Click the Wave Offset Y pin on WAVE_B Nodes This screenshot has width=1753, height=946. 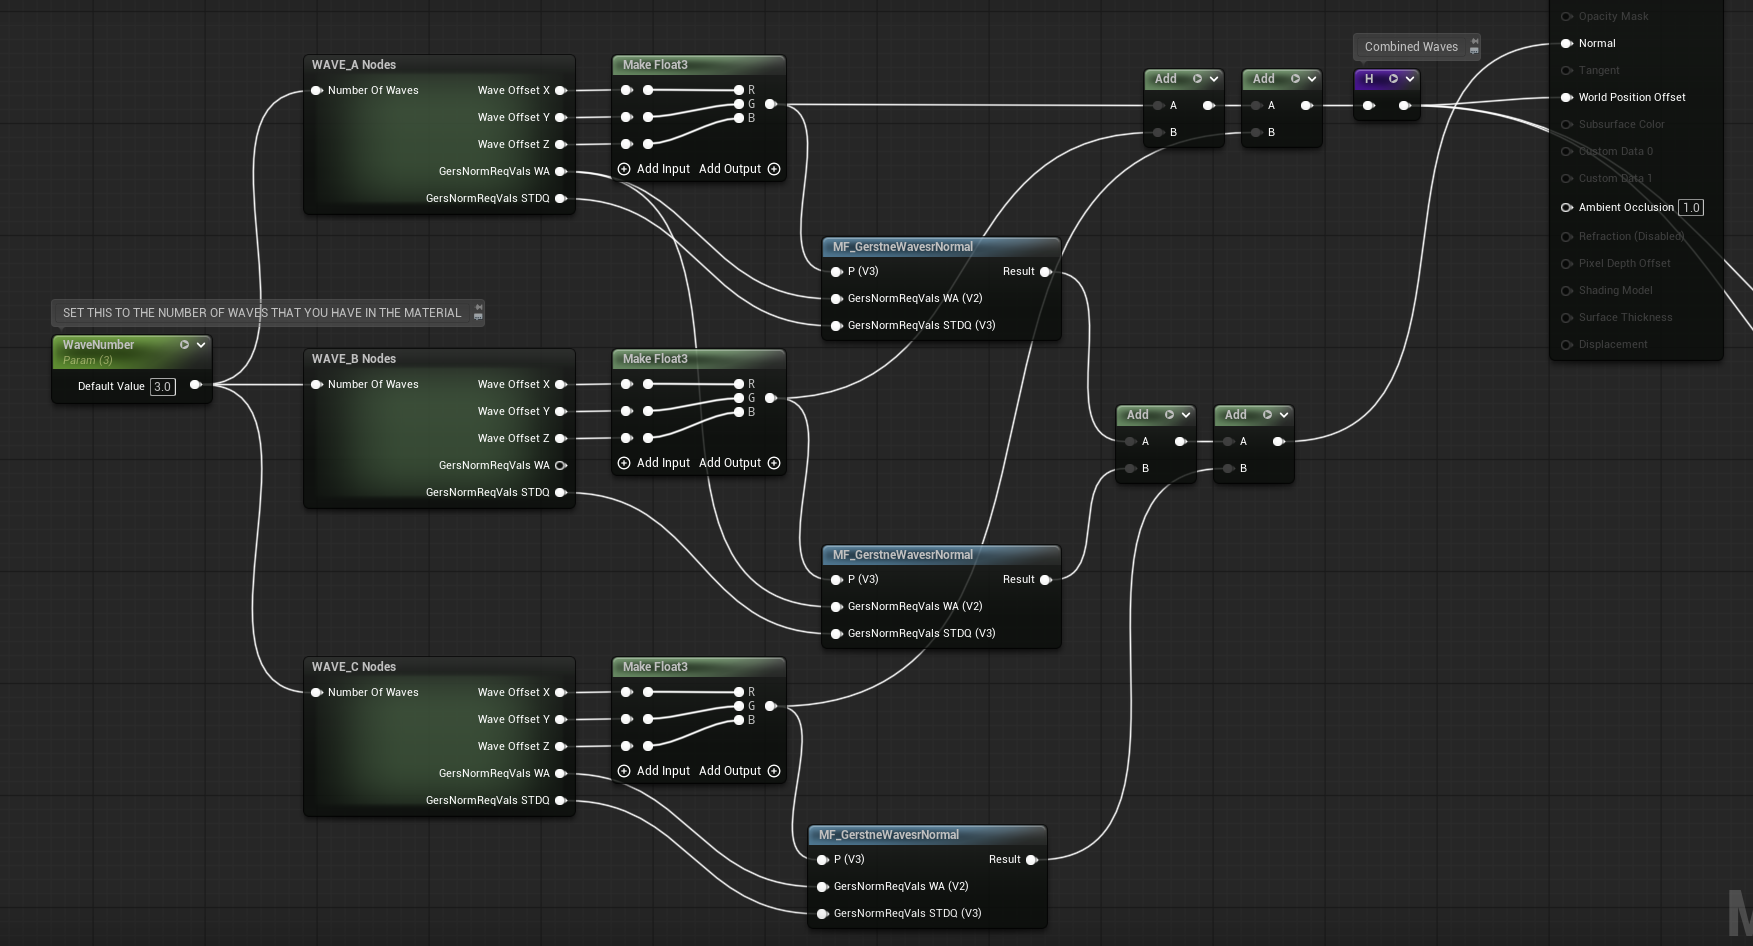point(561,411)
